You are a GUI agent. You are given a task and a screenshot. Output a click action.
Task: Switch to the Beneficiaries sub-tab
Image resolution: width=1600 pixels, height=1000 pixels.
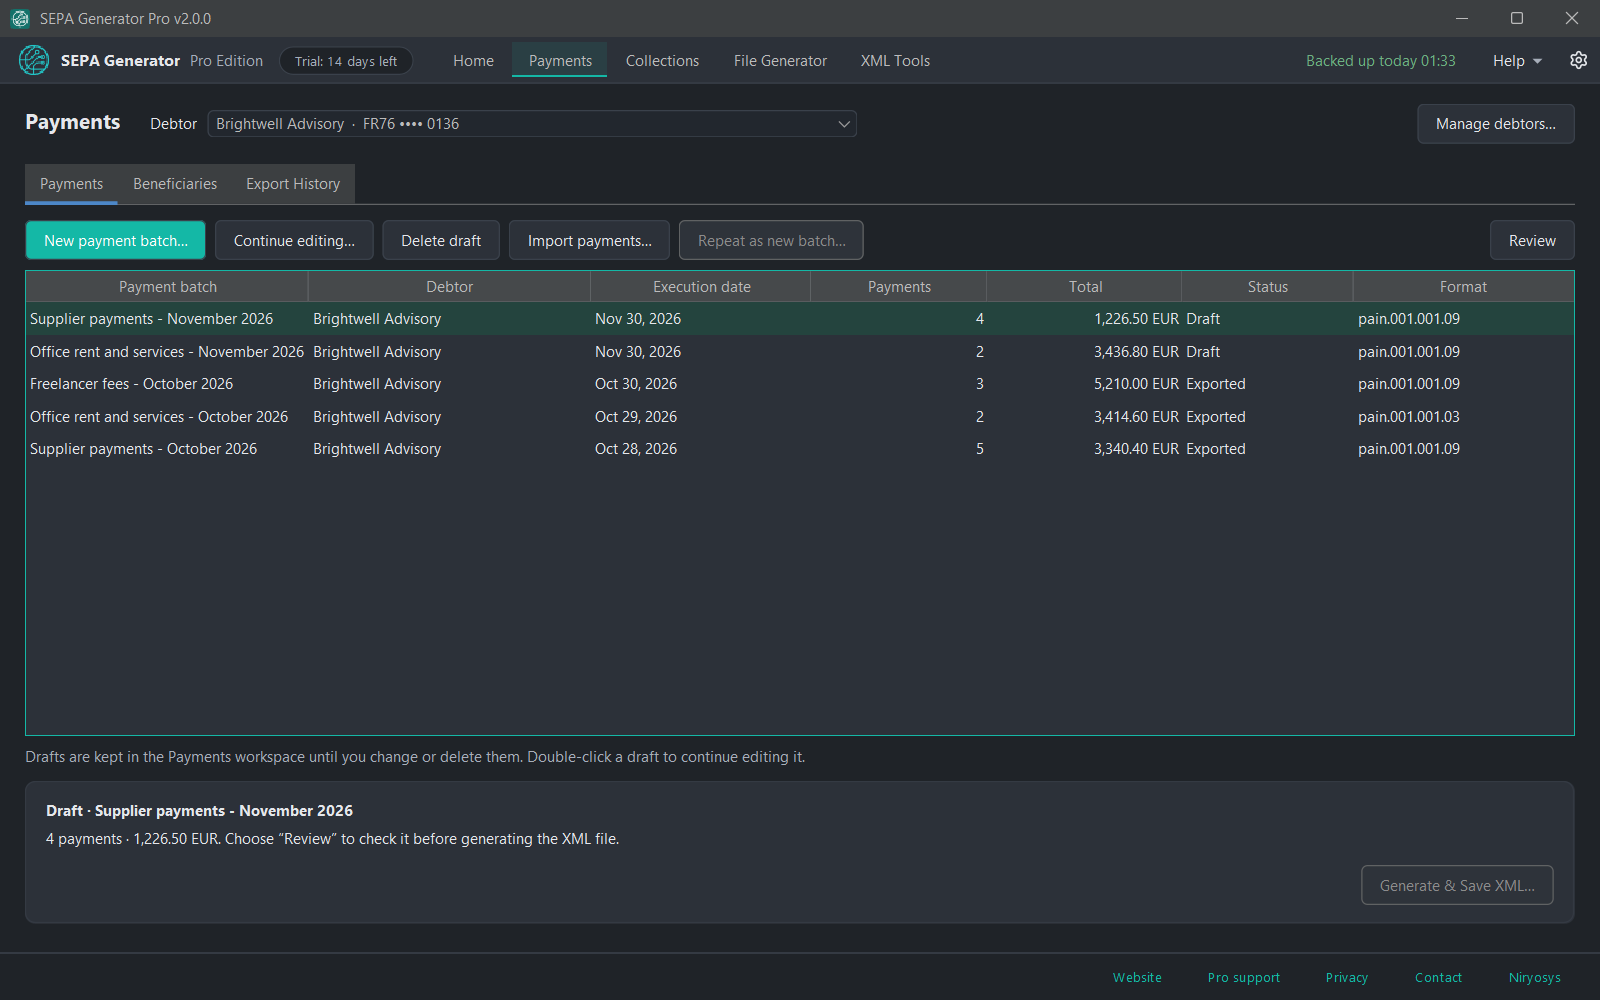tap(175, 184)
